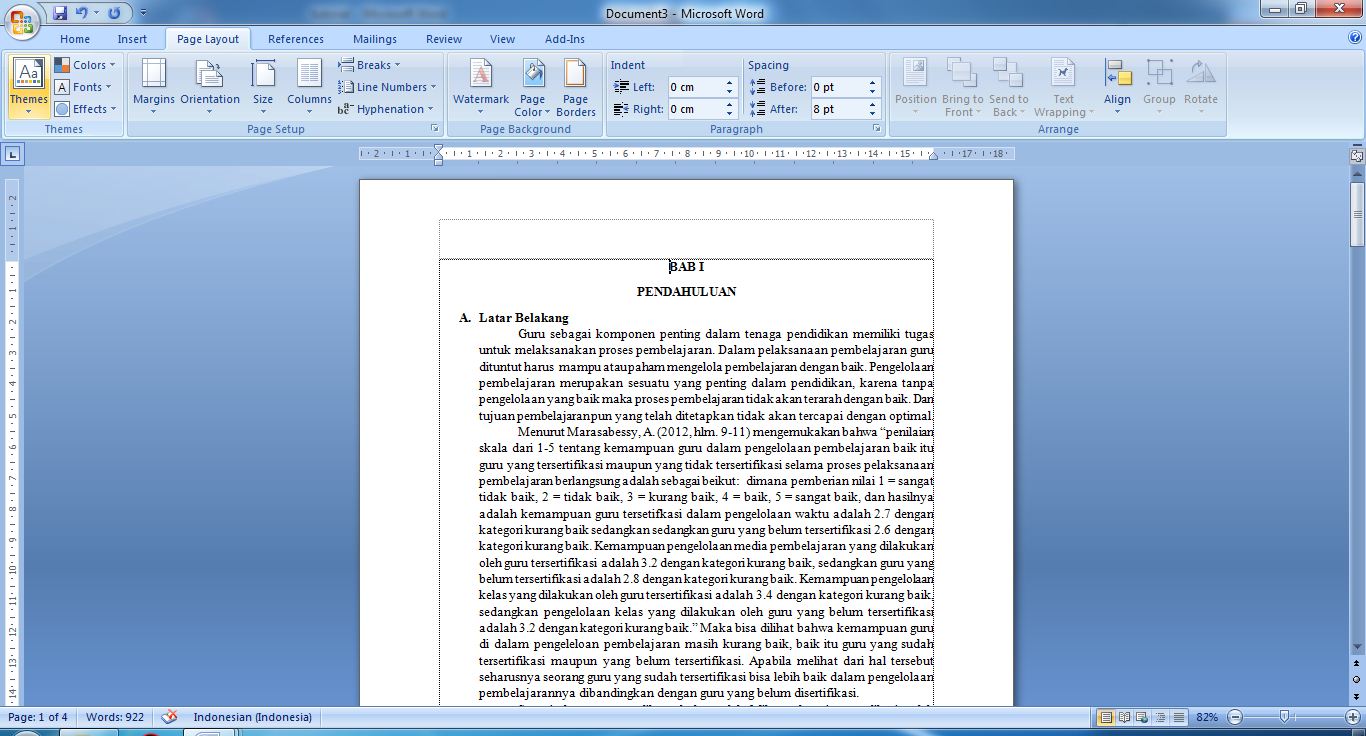Switch to Draft view
This screenshot has width=1366, height=736.
tap(1179, 717)
